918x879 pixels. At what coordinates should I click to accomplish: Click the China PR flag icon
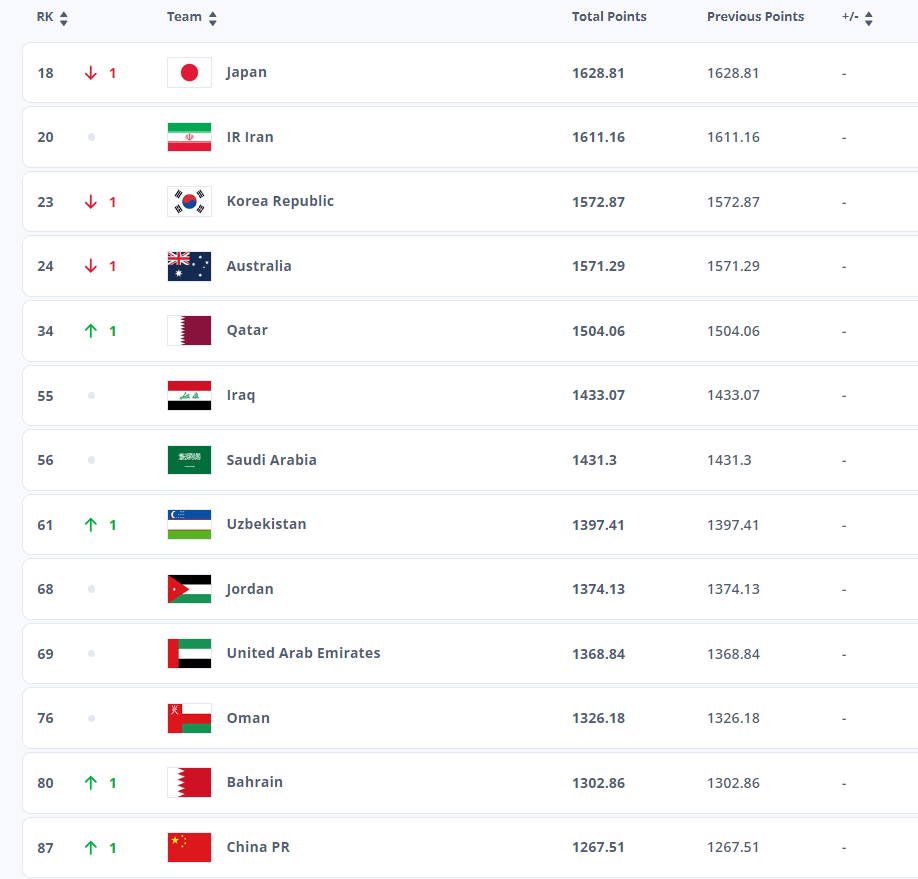tap(189, 847)
